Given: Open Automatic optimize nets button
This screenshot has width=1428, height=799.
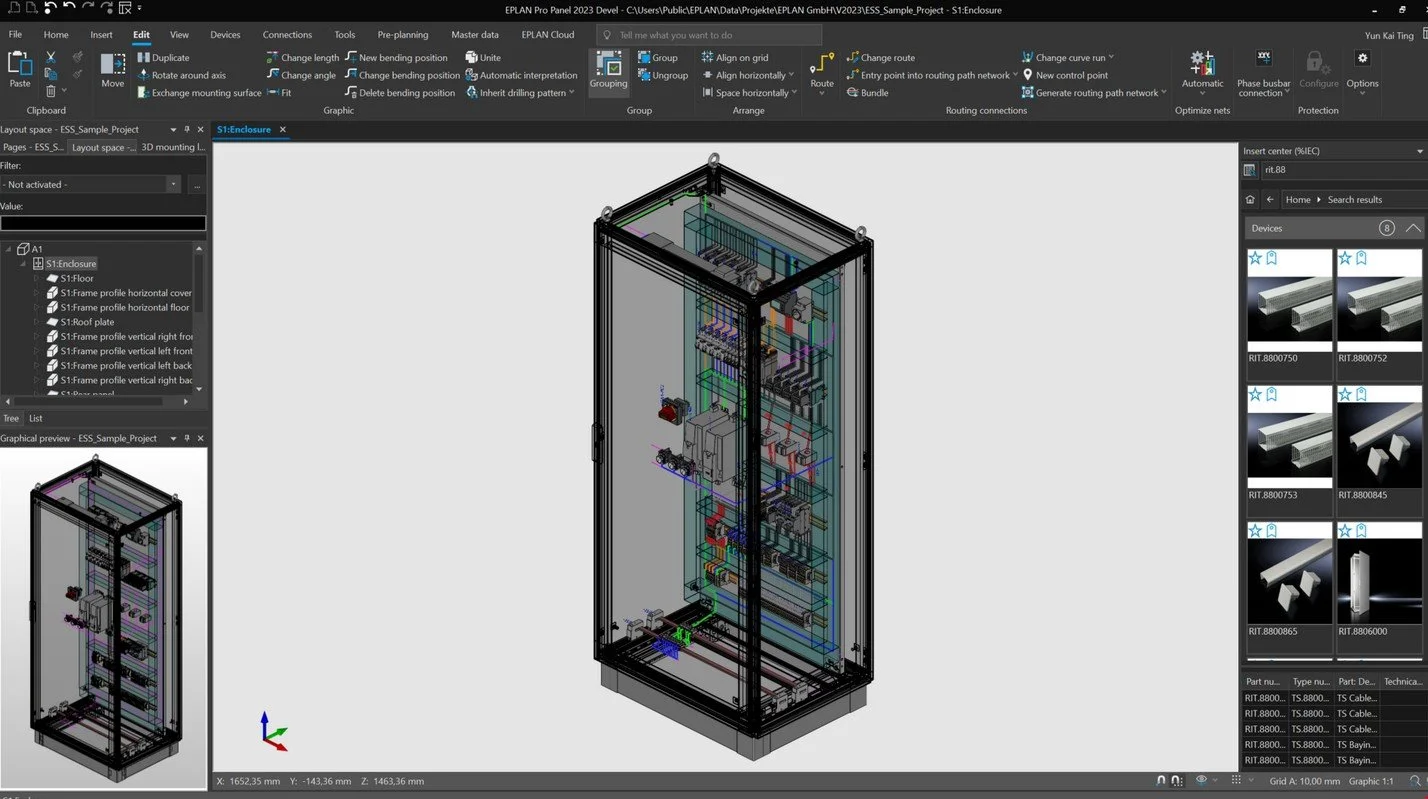Looking at the screenshot, I should click(x=1202, y=73).
